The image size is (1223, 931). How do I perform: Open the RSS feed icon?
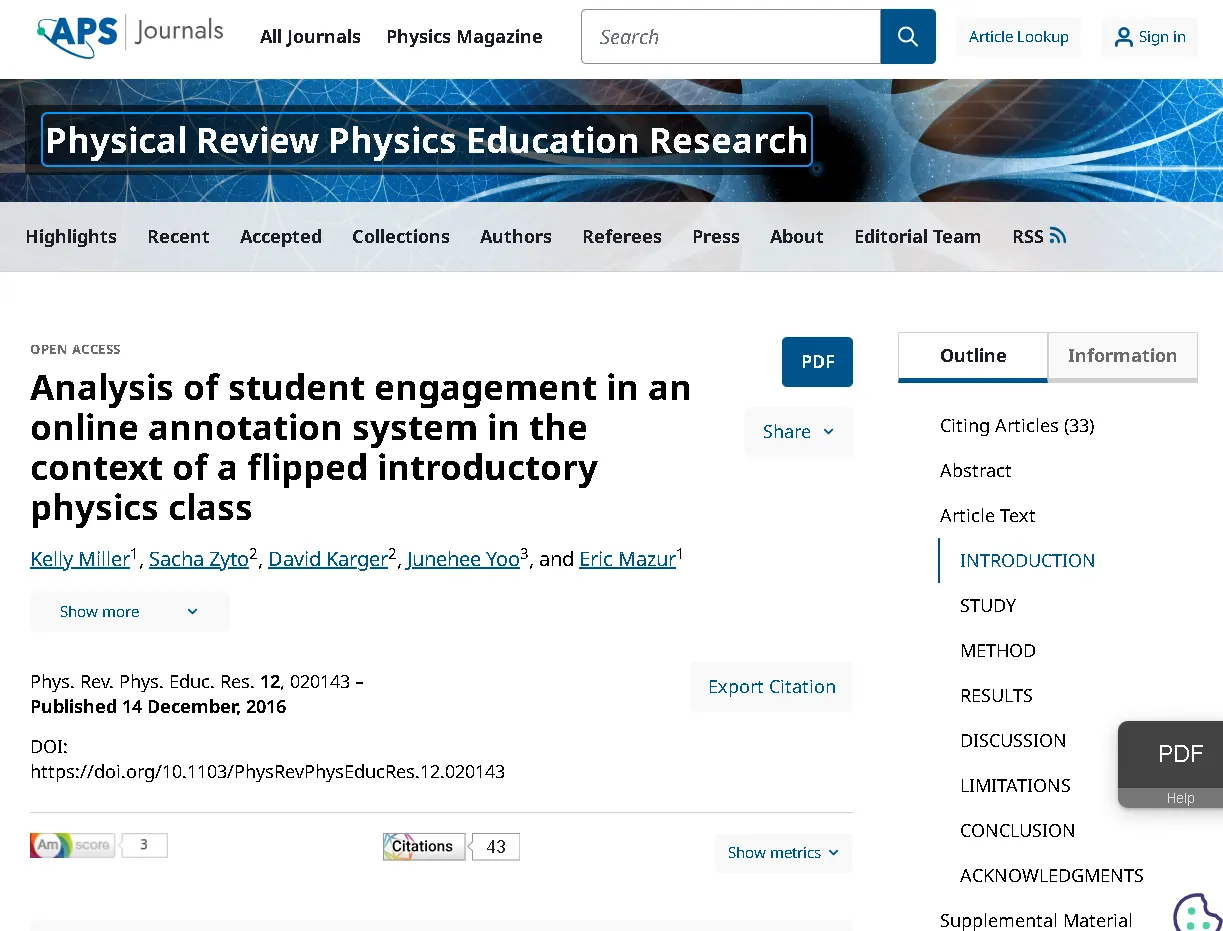coord(1058,236)
